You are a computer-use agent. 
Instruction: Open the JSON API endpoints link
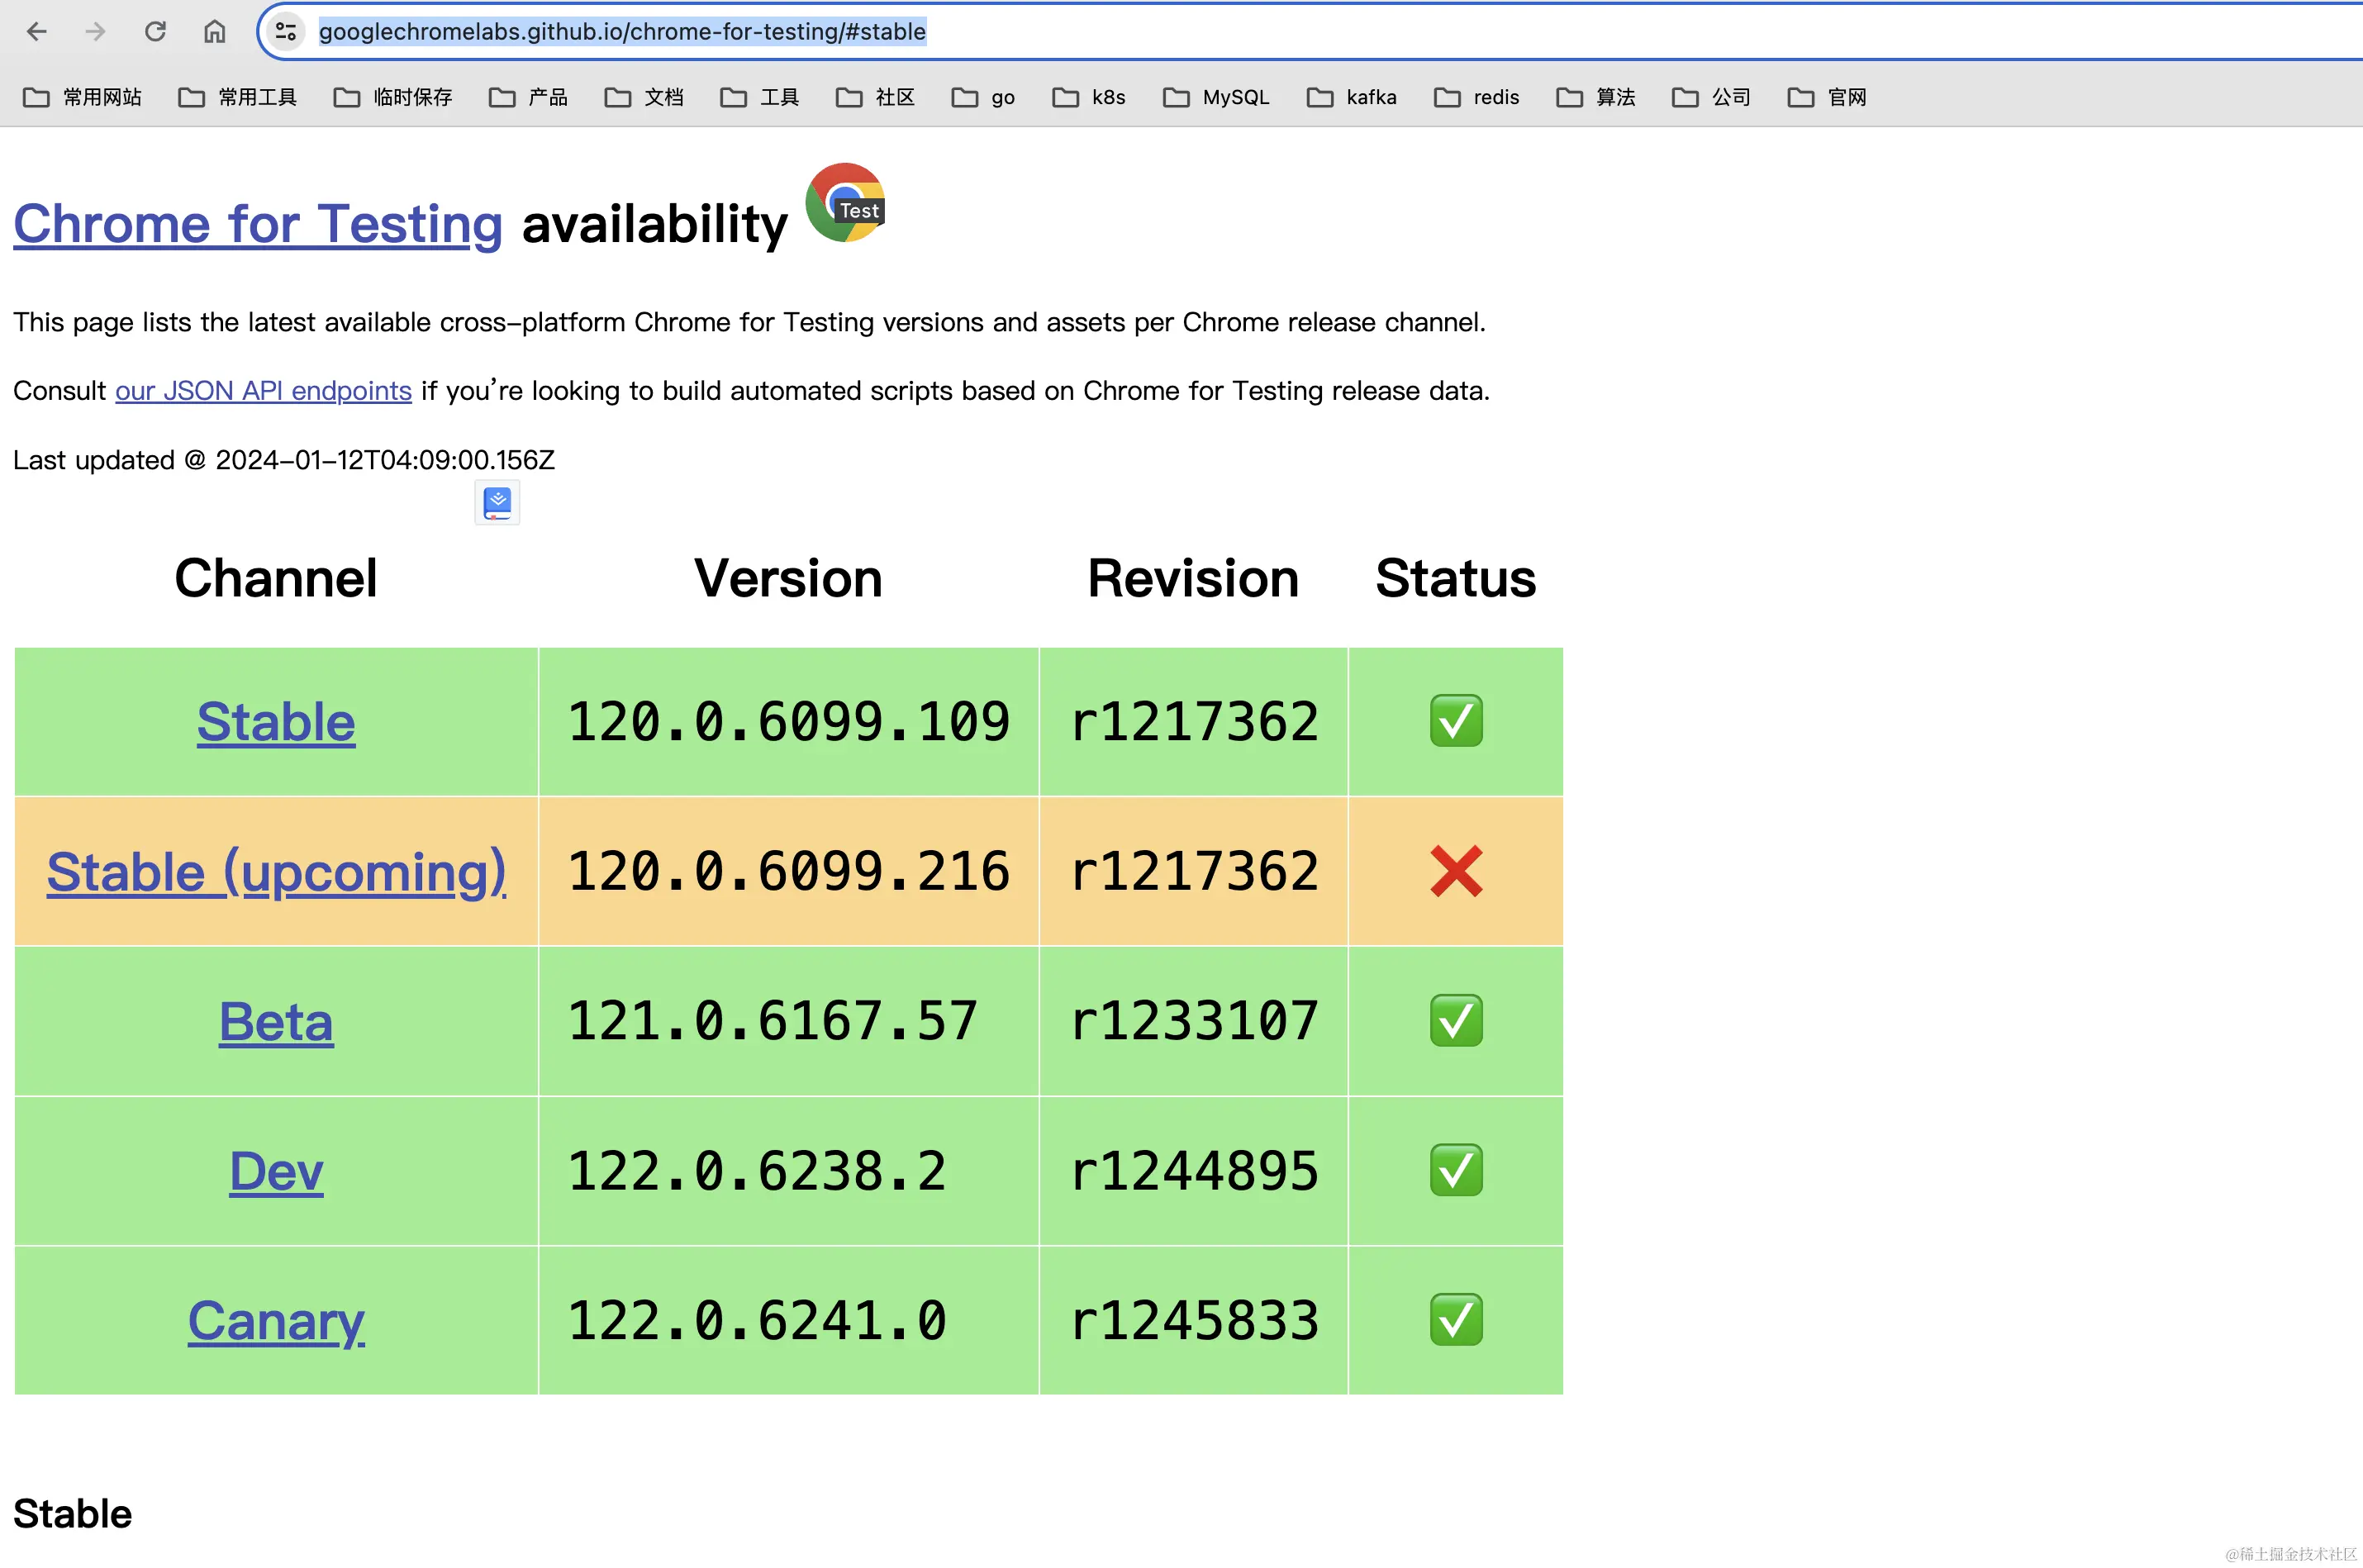263,391
